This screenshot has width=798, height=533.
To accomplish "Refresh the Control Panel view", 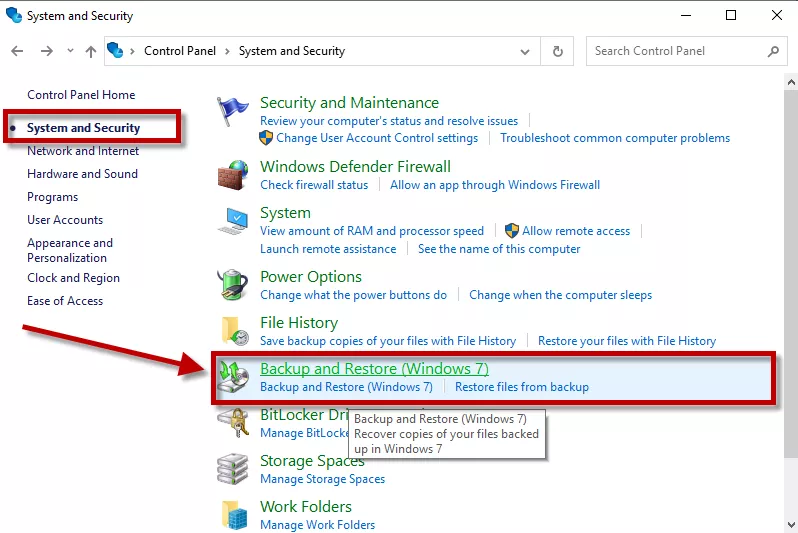I will [558, 51].
